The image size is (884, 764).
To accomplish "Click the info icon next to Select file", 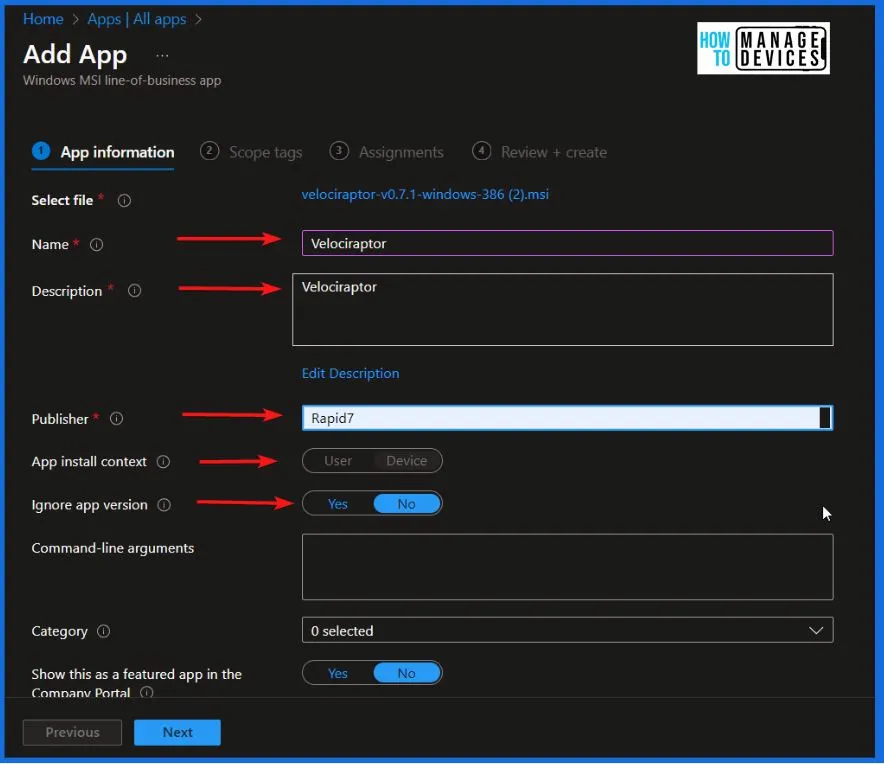I will (124, 201).
